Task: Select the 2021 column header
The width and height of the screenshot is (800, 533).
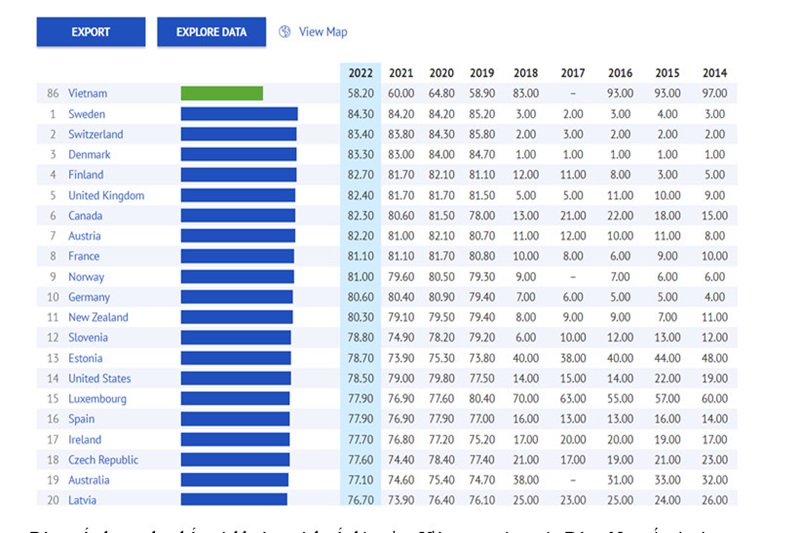Action: pos(401,73)
